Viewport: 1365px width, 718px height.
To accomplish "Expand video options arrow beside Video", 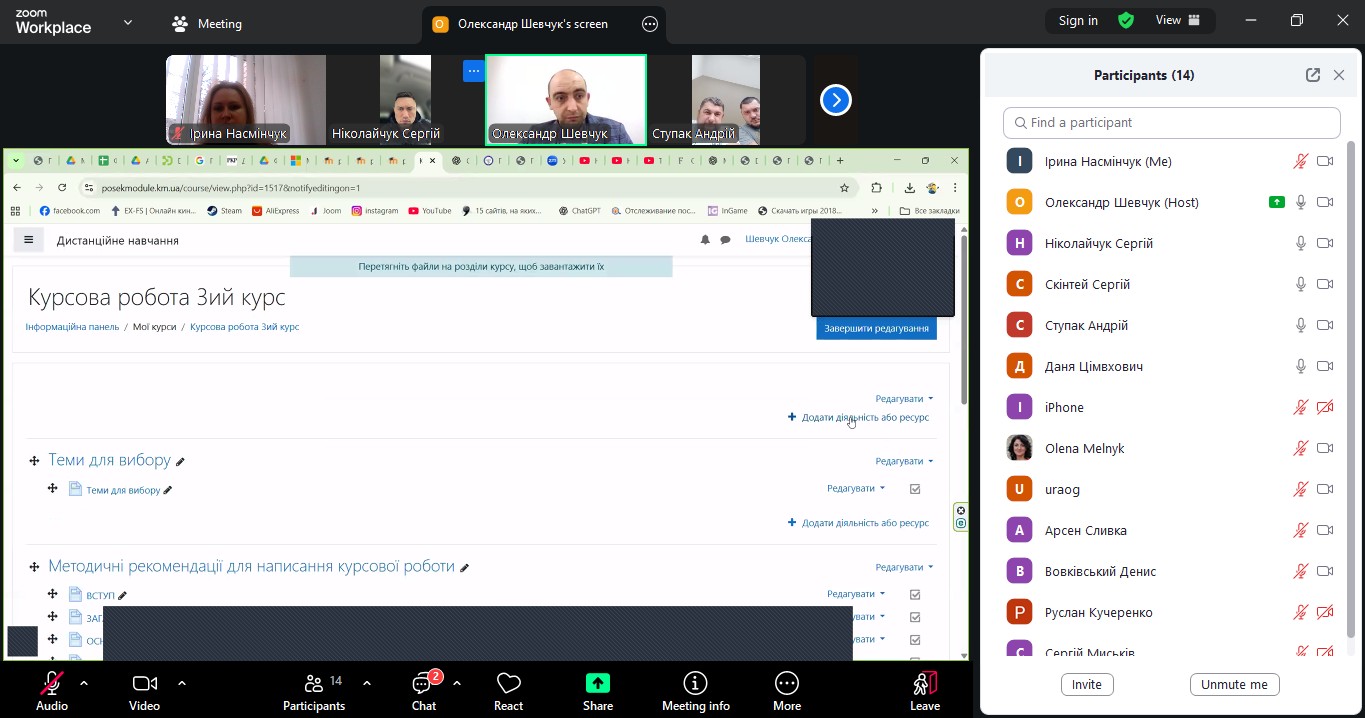I will coord(182,683).
